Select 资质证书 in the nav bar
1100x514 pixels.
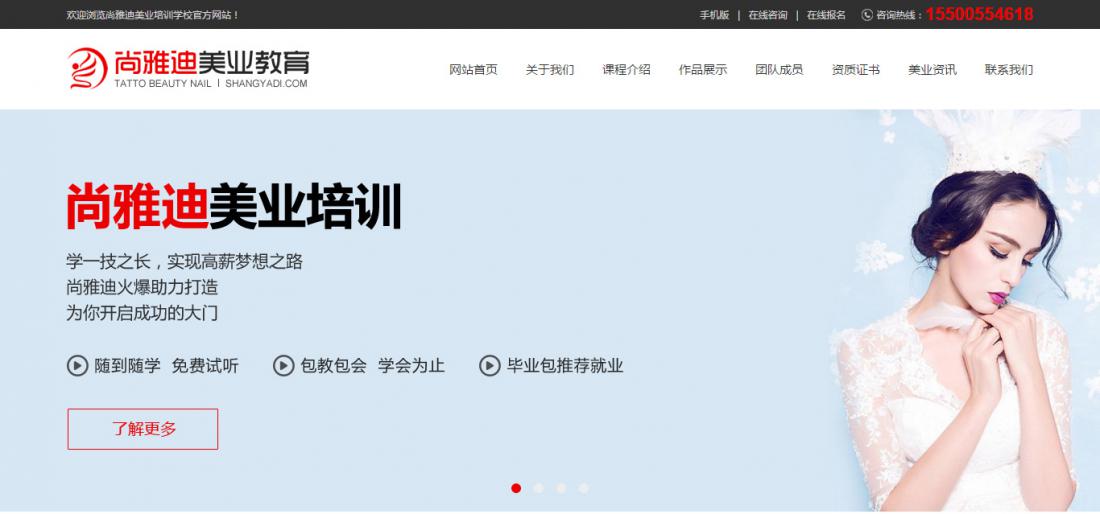click(856, 70)
